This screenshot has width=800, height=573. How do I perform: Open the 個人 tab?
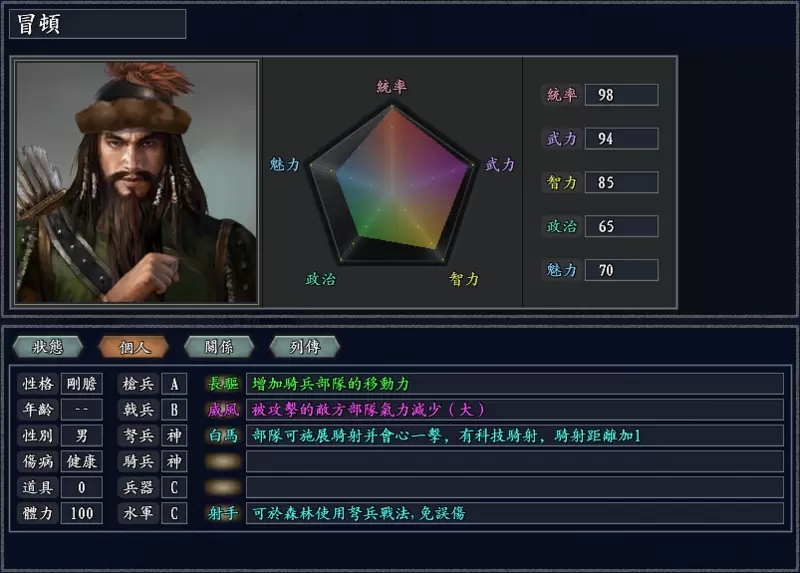point(134,347)
